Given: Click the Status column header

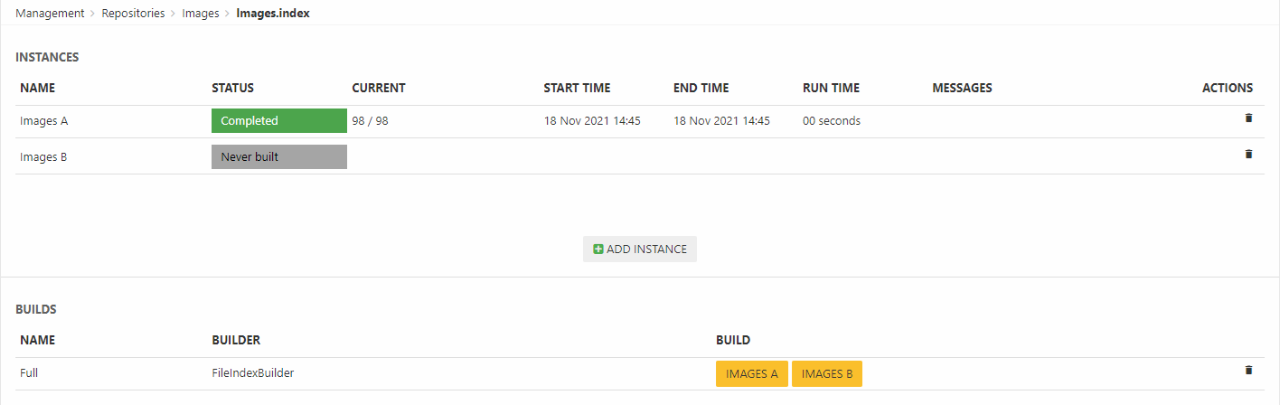Looking at the screenshot, I should (x=233, y=88).
